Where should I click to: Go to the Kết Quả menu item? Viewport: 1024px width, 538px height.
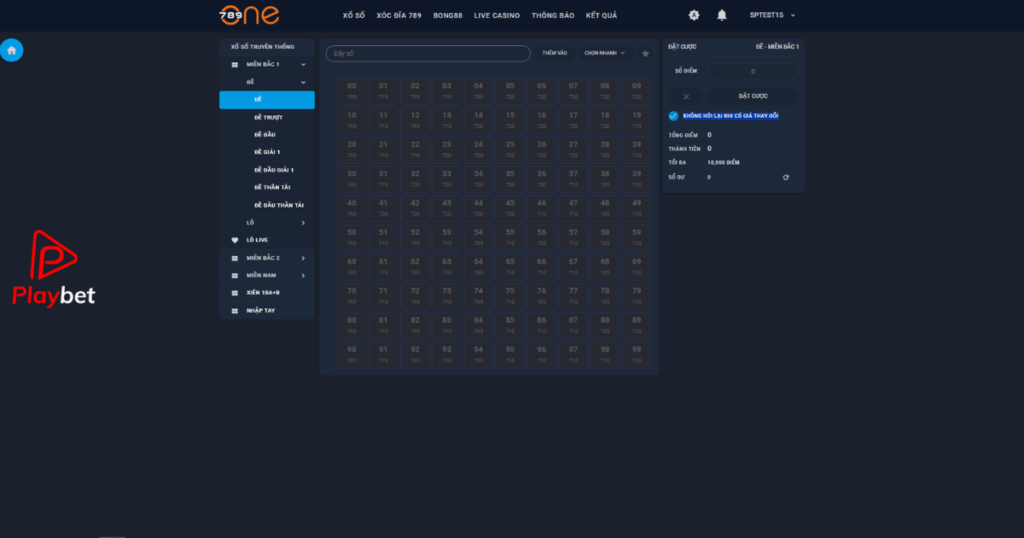(601, 16)
